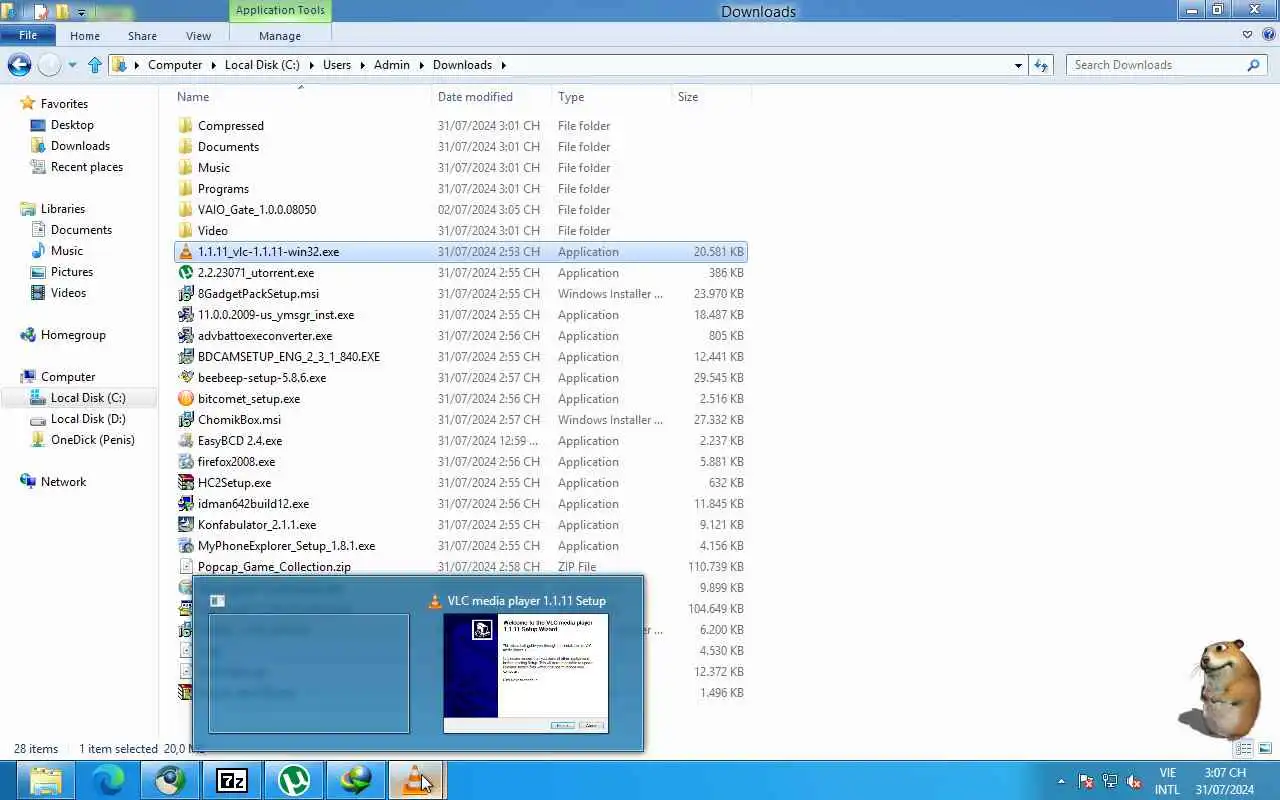The width and height of the screenshot is (1280, 800).
Task: Refresh the Downloads folder view
Action: [1041, 65]
